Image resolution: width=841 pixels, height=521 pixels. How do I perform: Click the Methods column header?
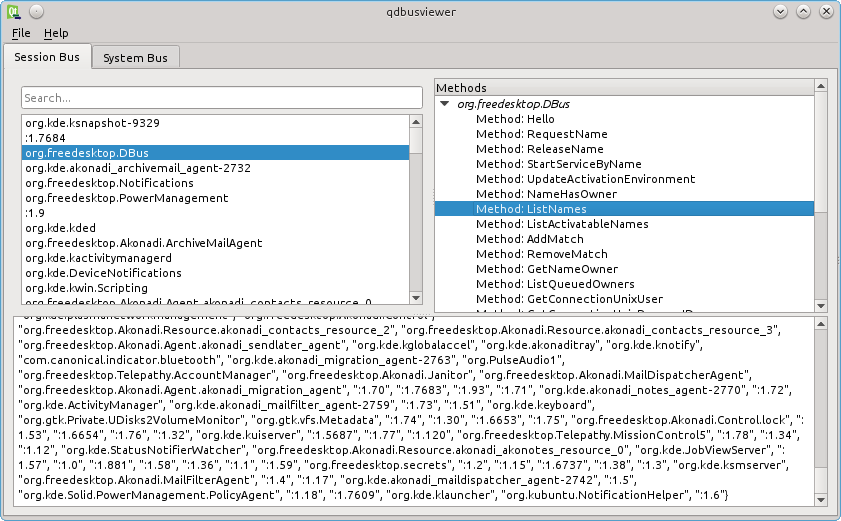pos(624,88)
